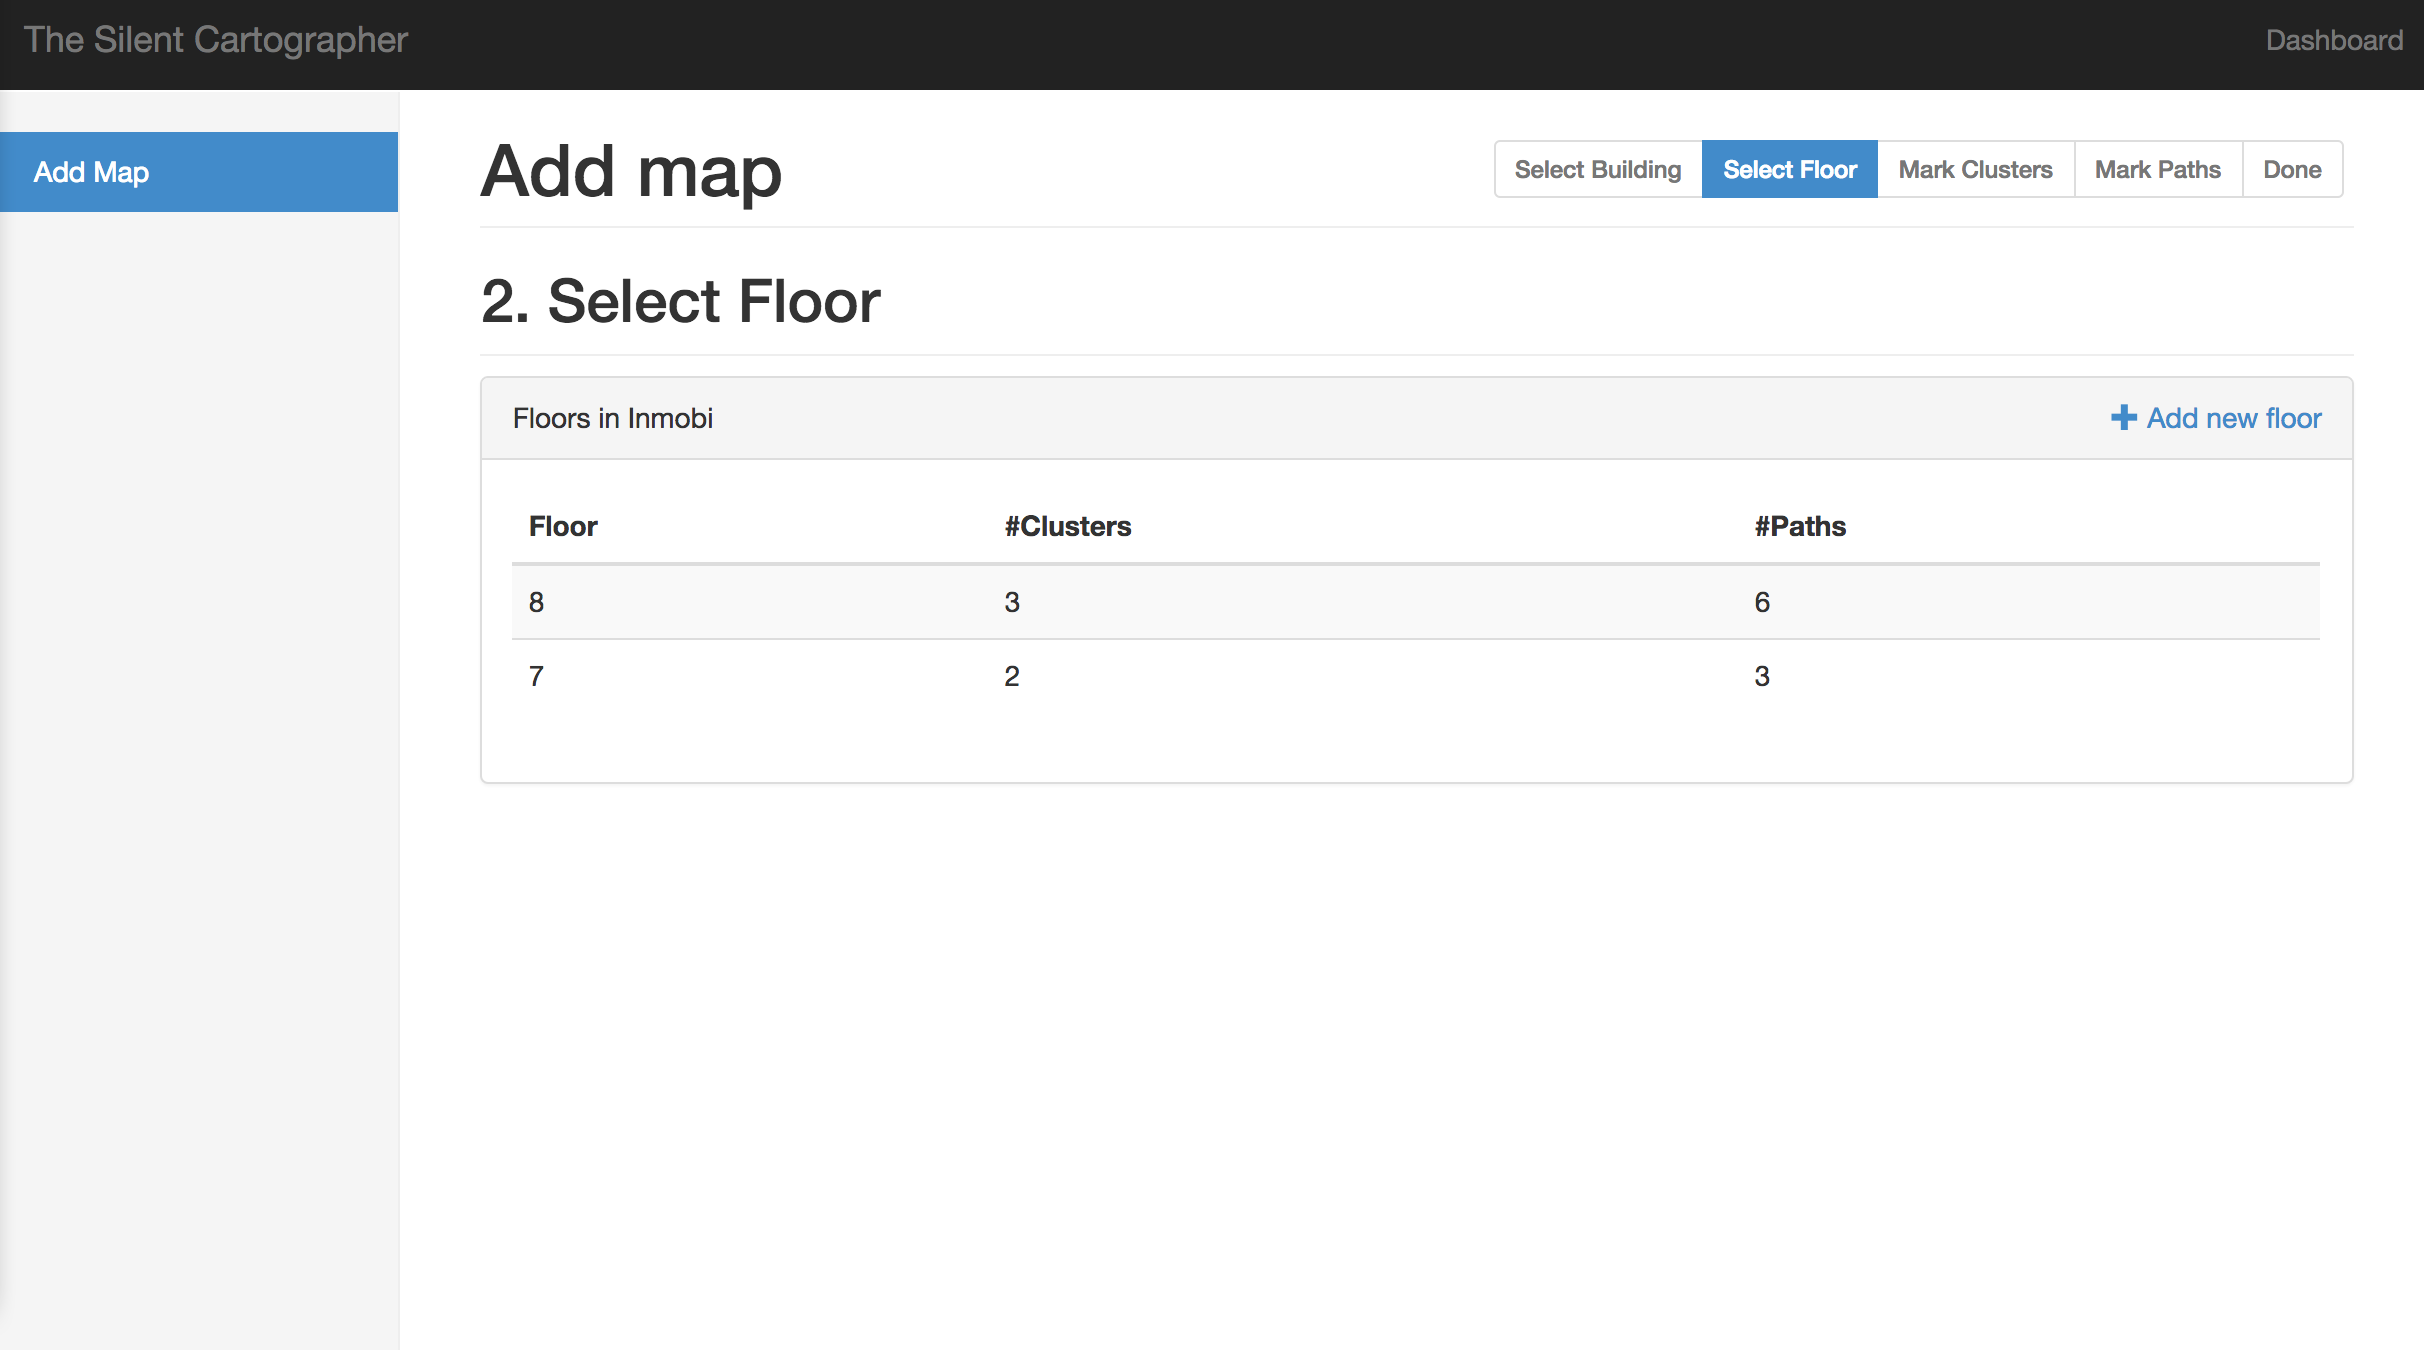Click the #Clusters column header

1067,527
